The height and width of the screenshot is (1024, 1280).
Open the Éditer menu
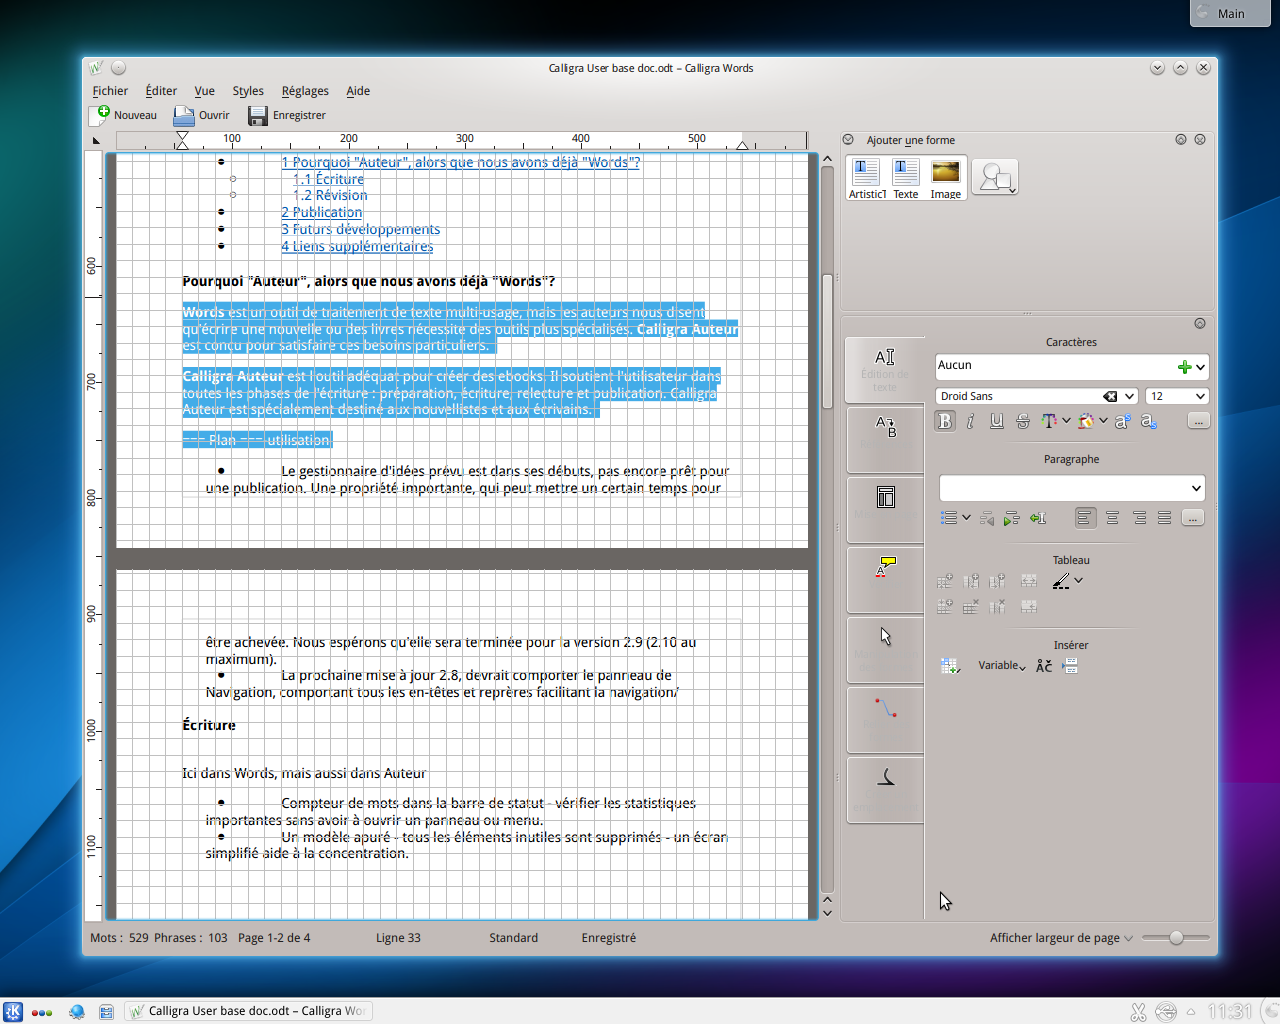pos(161,91)
